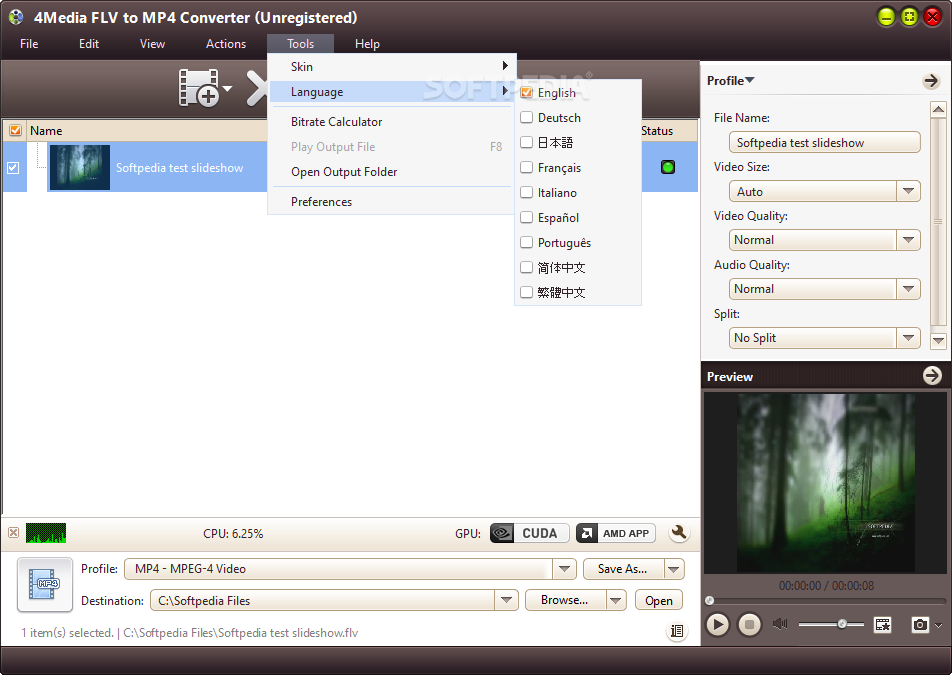Open the Edit menu

coord(89,44)
